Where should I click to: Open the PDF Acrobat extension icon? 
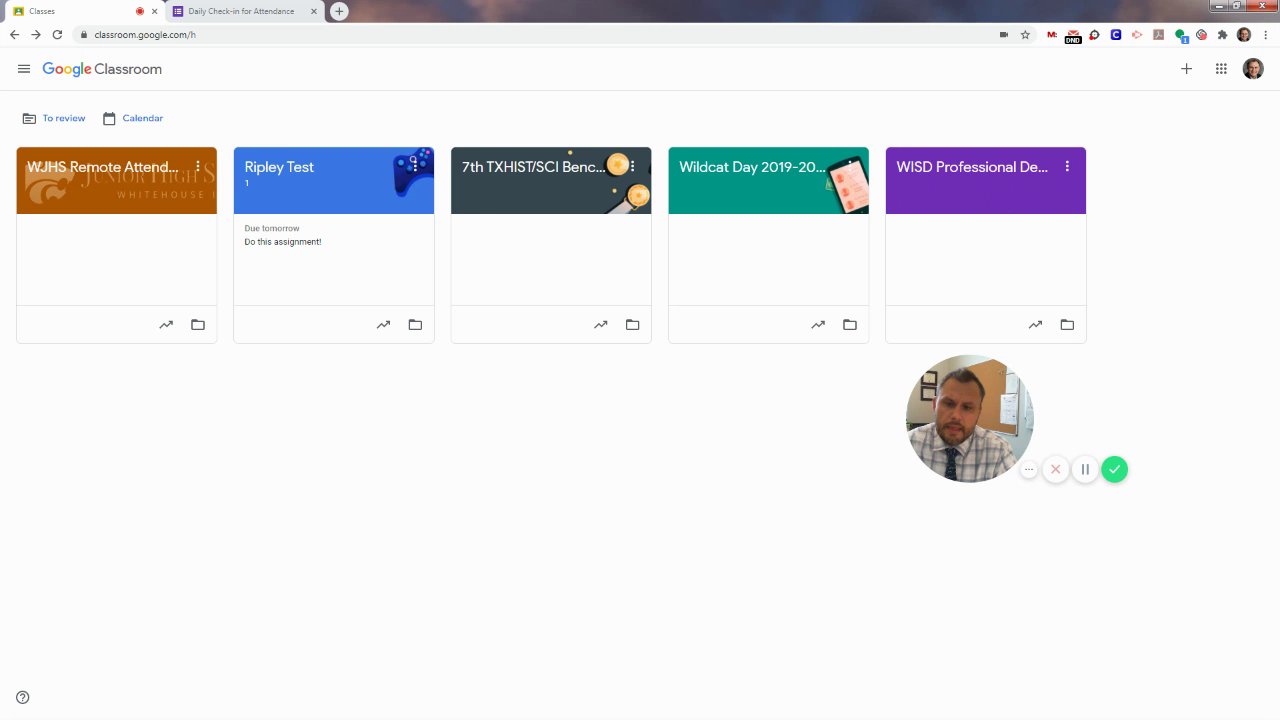click(x=1159, y=34)
